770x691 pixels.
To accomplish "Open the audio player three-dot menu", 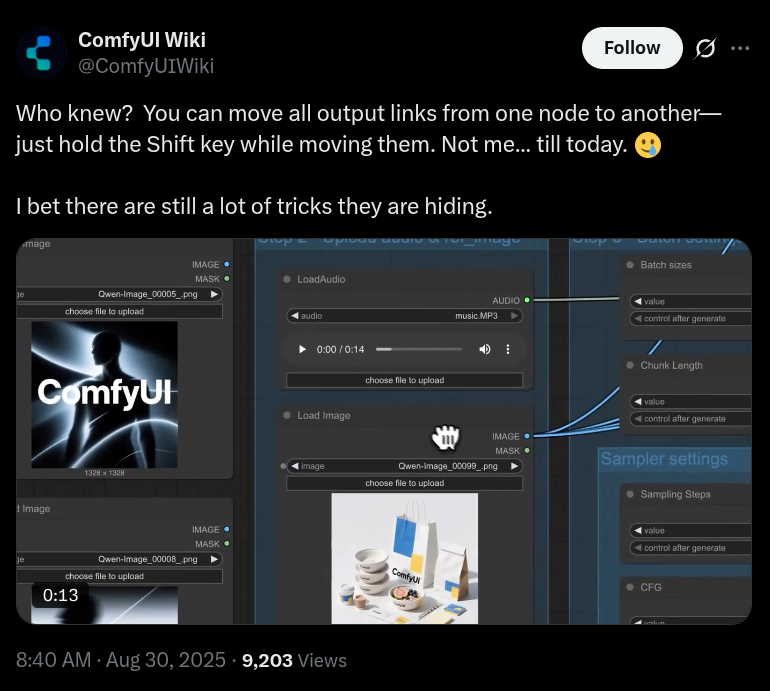I will (508, 349).
